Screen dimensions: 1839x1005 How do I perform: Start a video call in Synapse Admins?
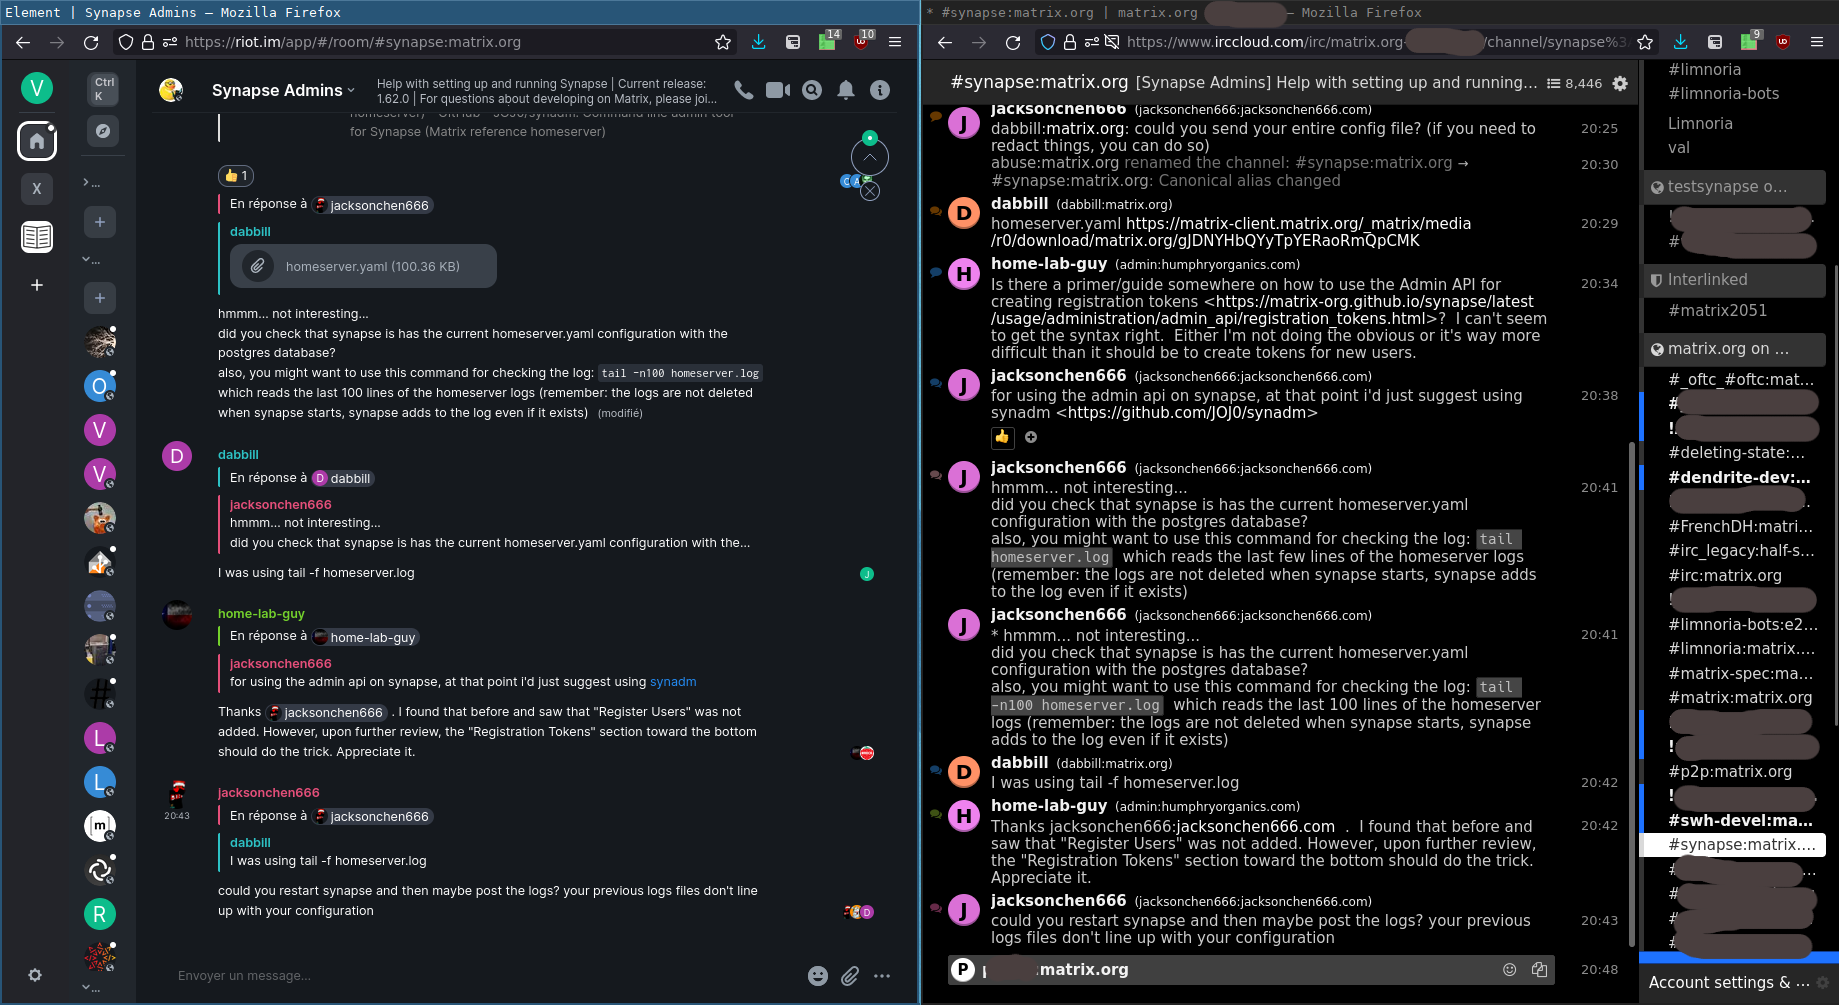click(x=778, y=90)
